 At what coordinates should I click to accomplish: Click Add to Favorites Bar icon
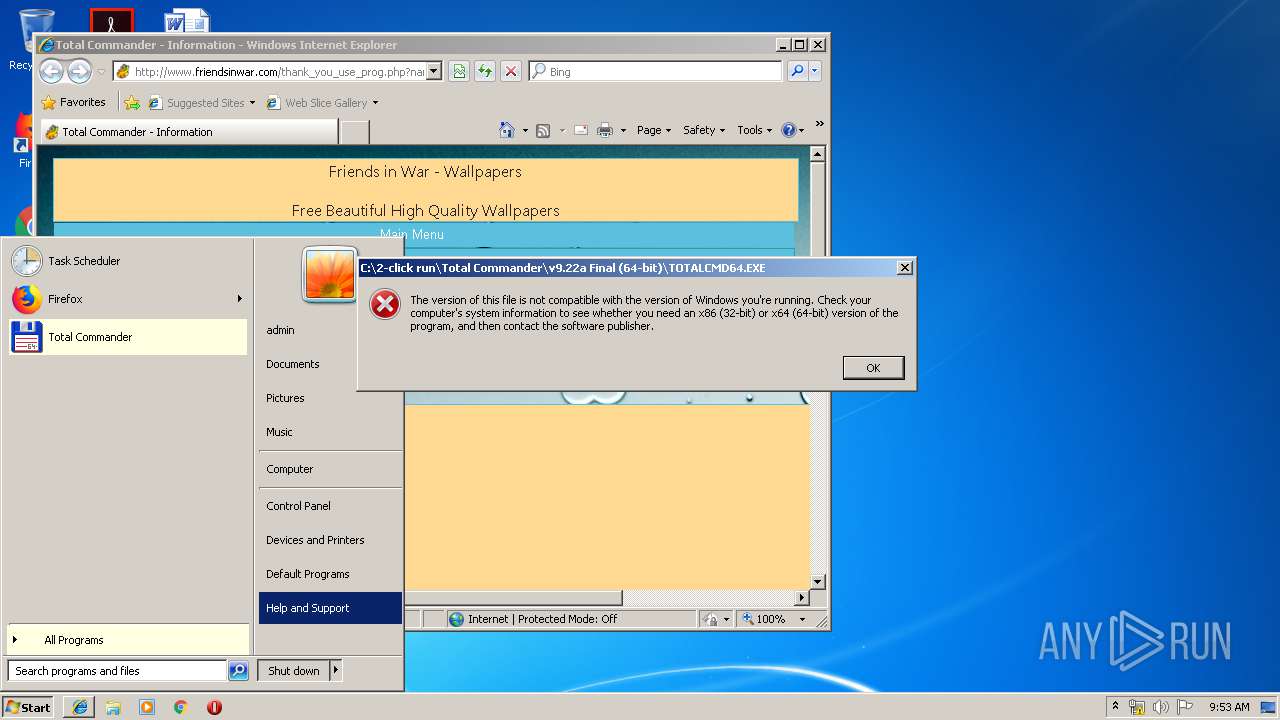click(132, 102)
